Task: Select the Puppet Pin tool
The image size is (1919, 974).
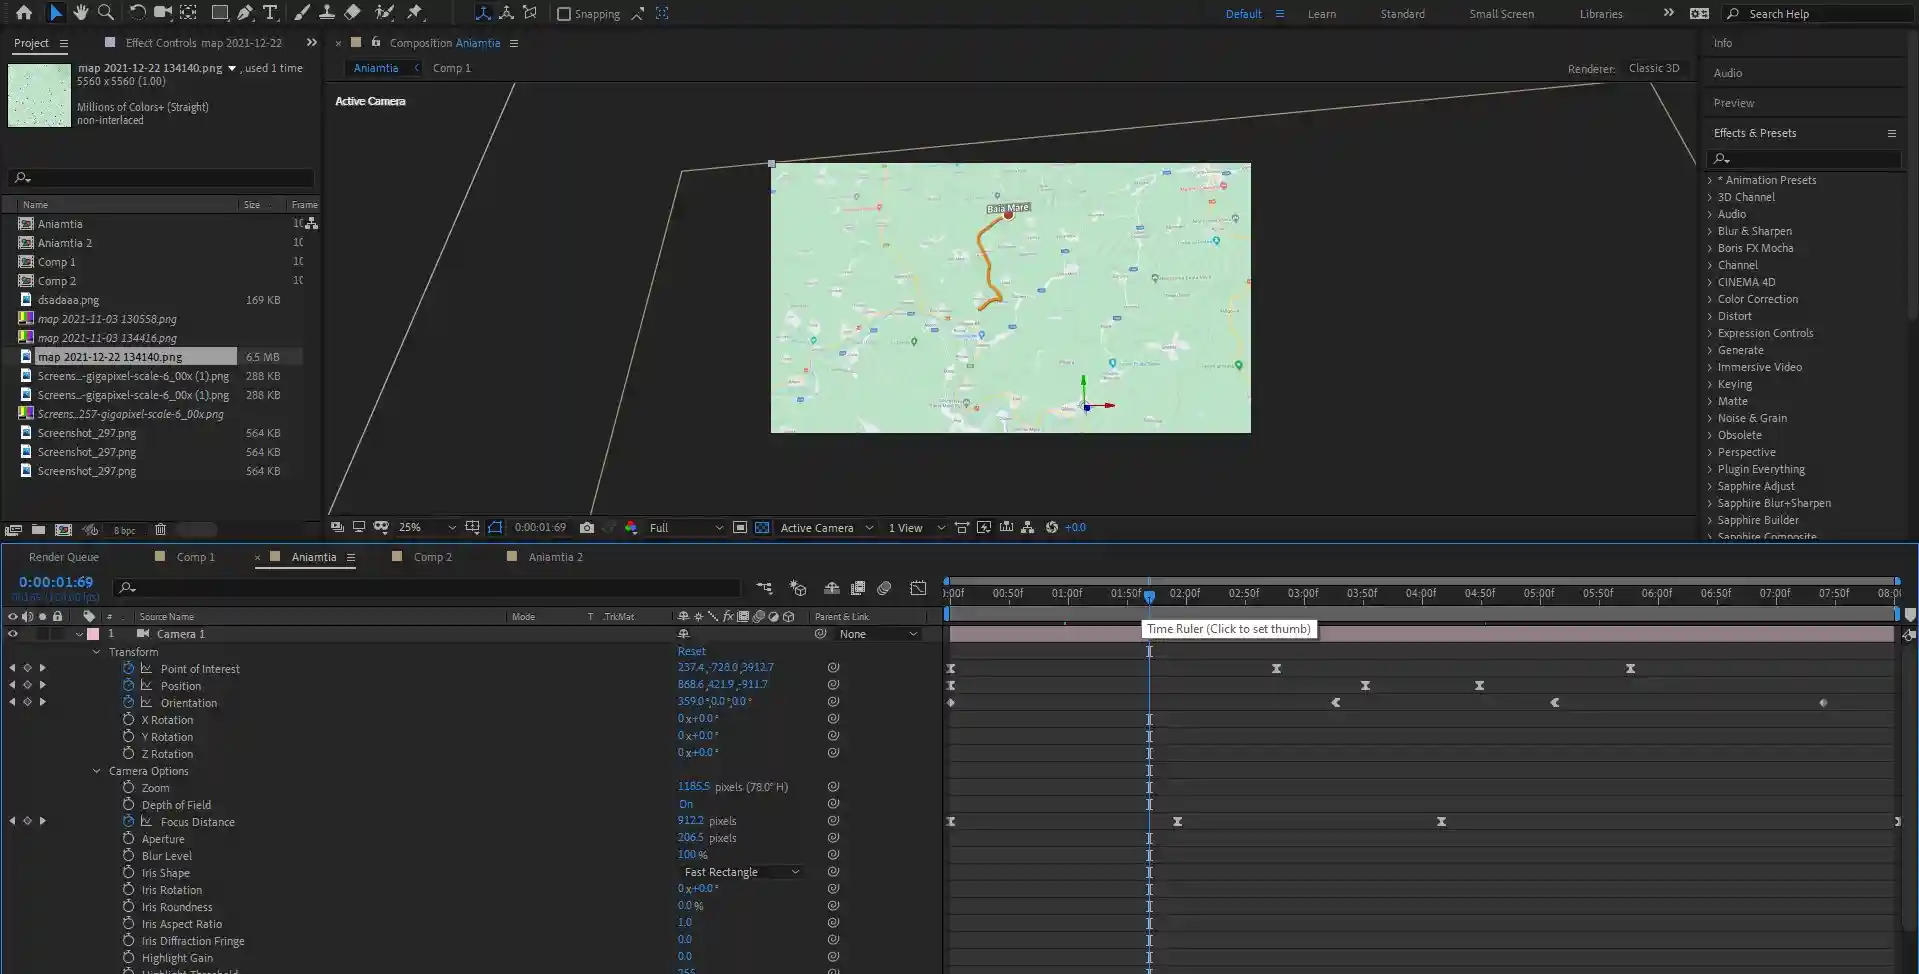Action: 414,13
